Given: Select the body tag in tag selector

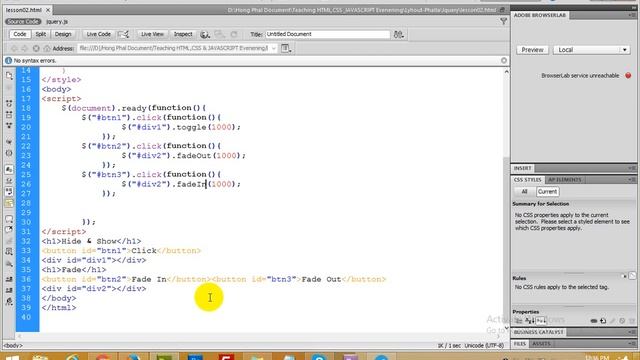Looking at the screenshot, I should [13, 346].
